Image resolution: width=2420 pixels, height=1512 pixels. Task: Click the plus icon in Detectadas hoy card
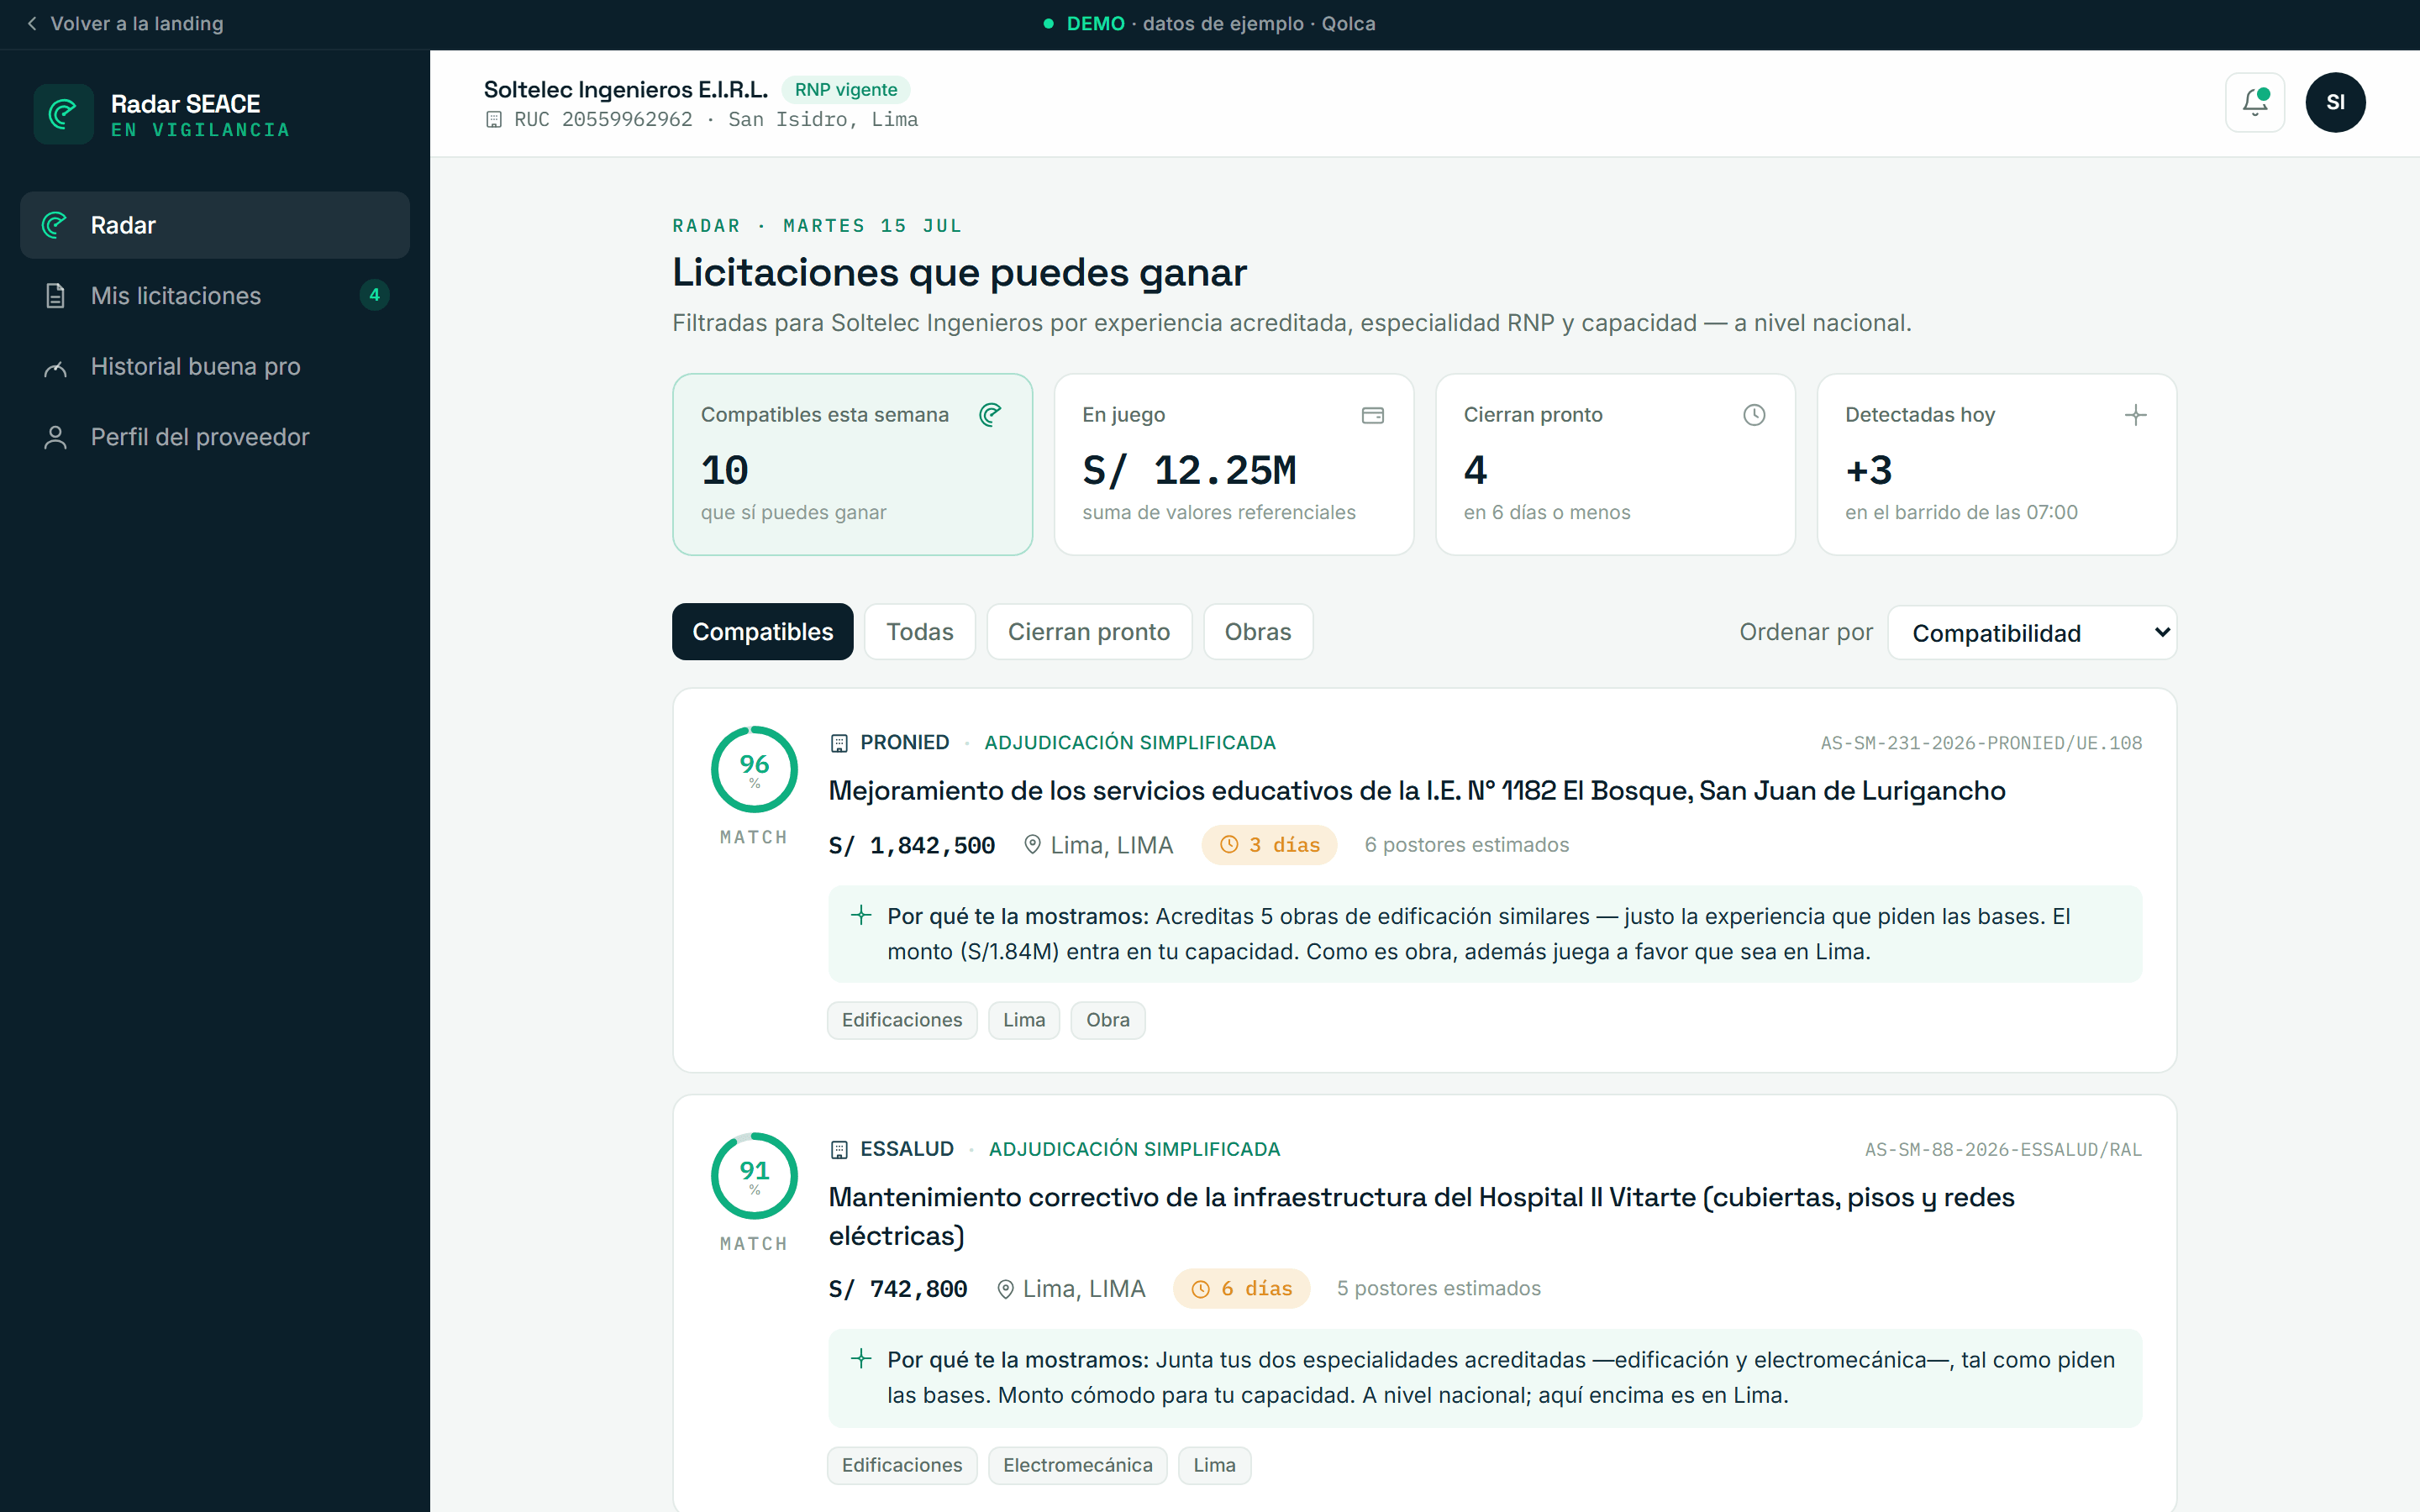click(x=2135, y=415)
